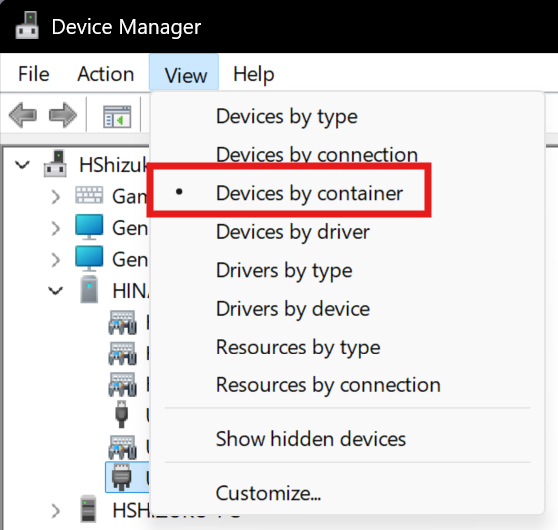Screen dimensions: 558x530
Task: Choose Devices by driver view
Action: [347, 232]
